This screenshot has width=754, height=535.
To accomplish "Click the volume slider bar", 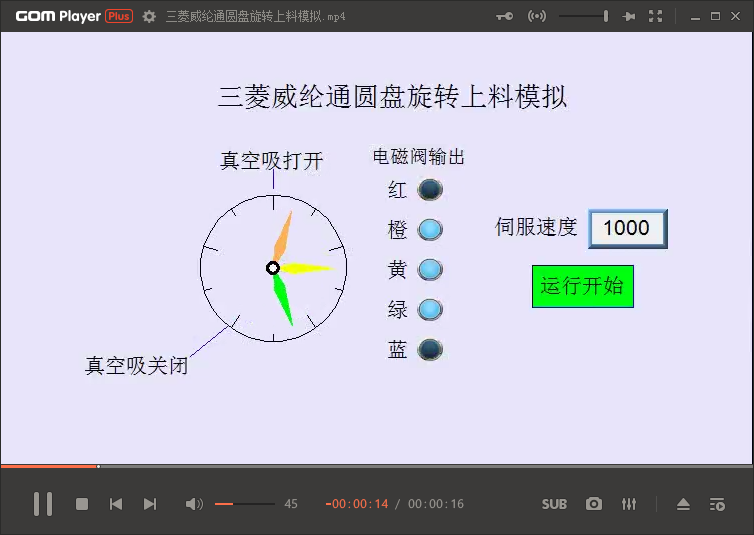I will [x=244, y=504].
